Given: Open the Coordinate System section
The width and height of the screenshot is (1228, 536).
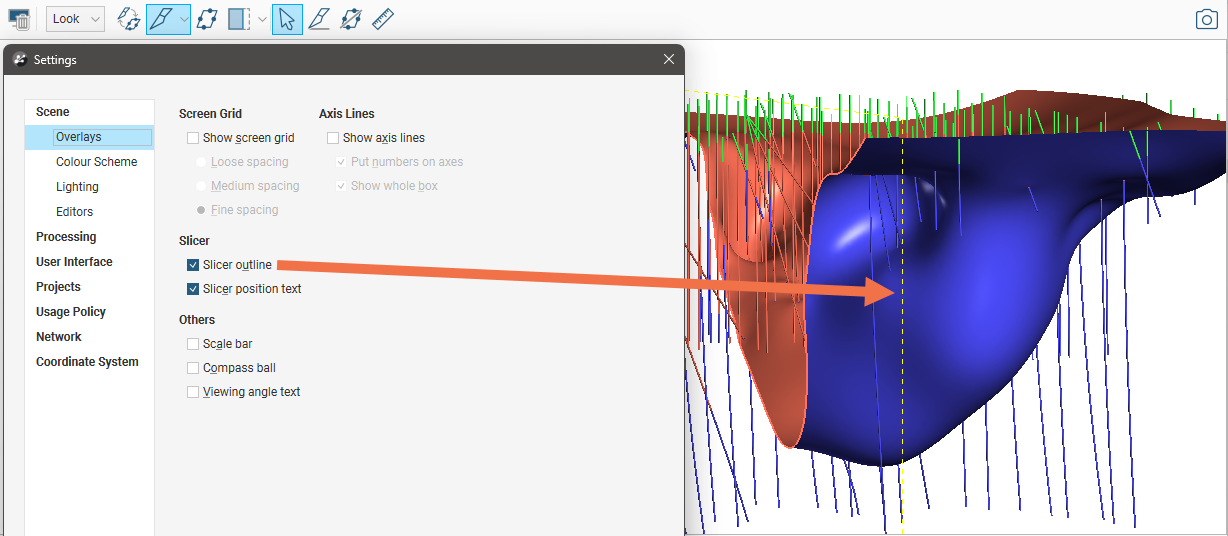Looking at the screenshot, I should point(87,362).
